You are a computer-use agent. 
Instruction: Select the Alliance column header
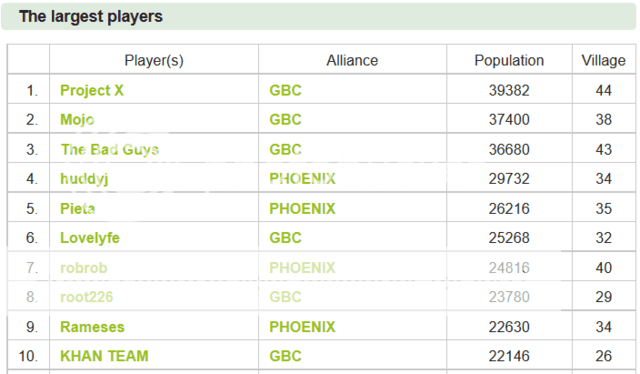pyautogui.click(x=352, y=60)
